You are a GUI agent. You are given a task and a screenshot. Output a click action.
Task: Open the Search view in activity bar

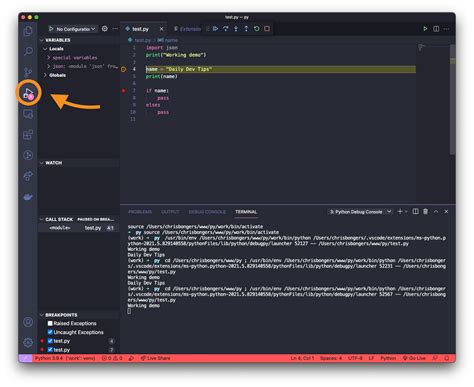(x=28, y=51)
